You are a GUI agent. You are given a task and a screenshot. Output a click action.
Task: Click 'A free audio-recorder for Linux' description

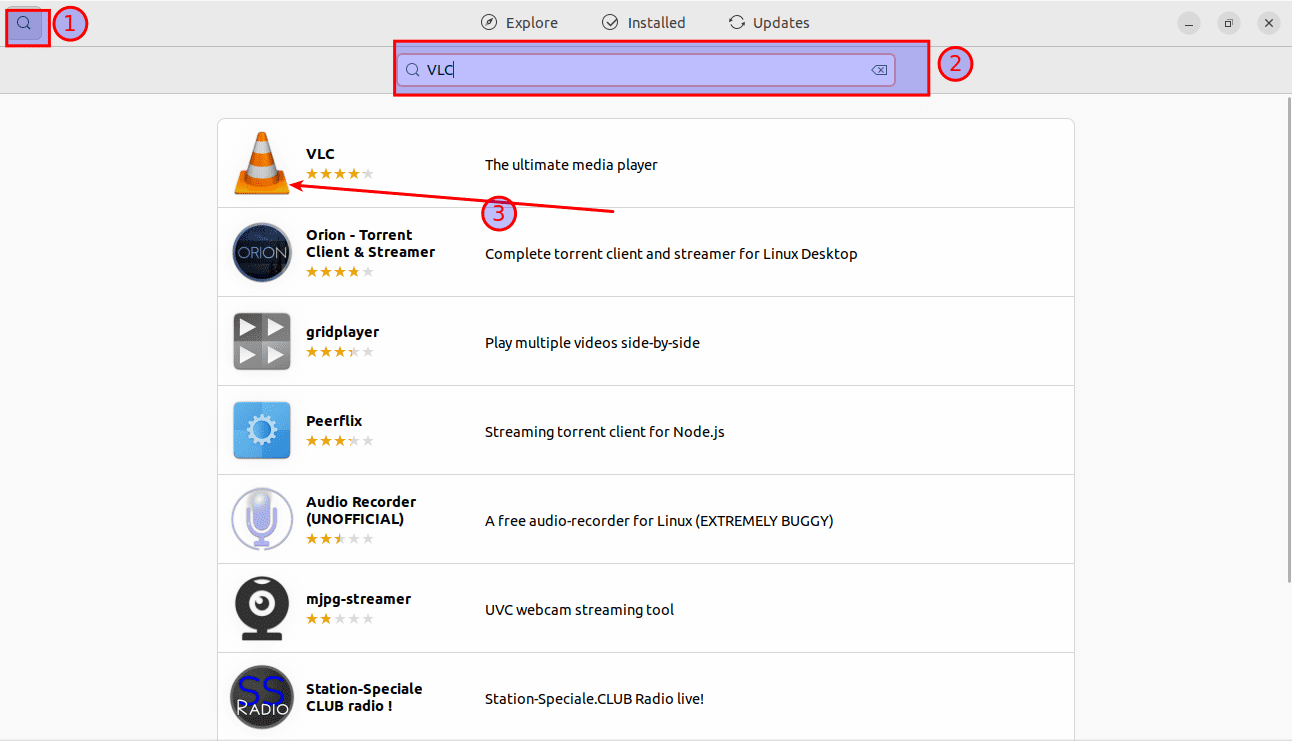coord(659,521)
